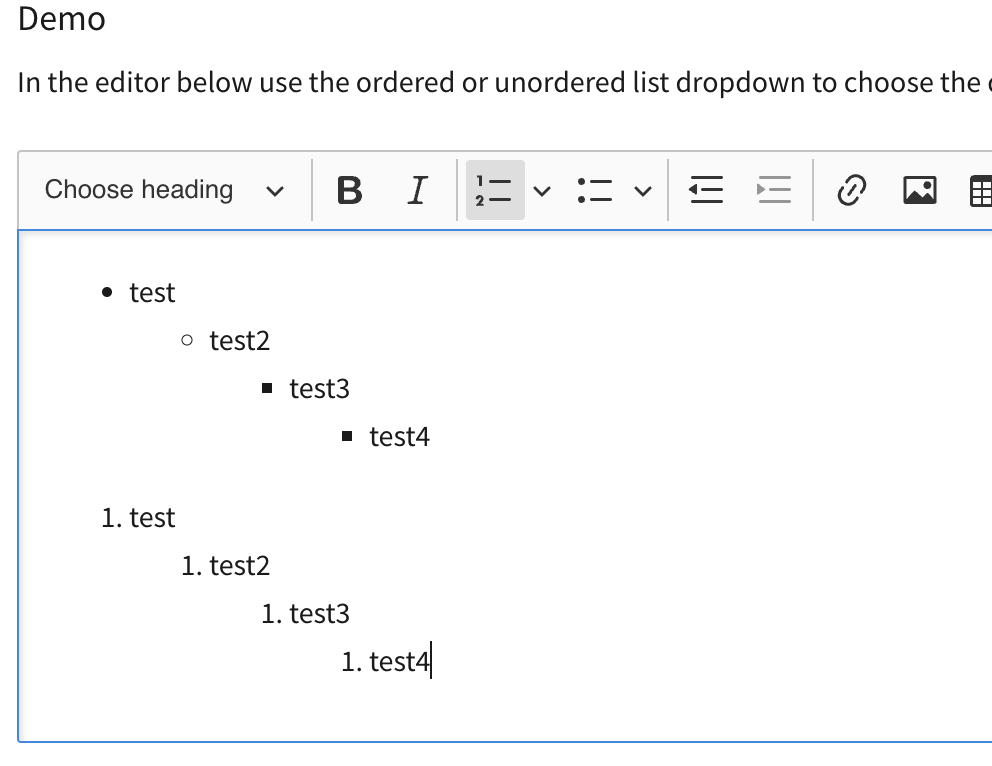Insert a hyperlink using the chain icon

(851, 189)
